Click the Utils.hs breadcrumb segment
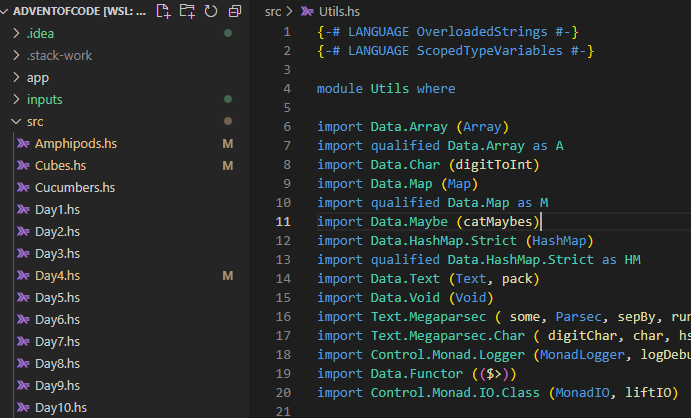 point(339,11)
